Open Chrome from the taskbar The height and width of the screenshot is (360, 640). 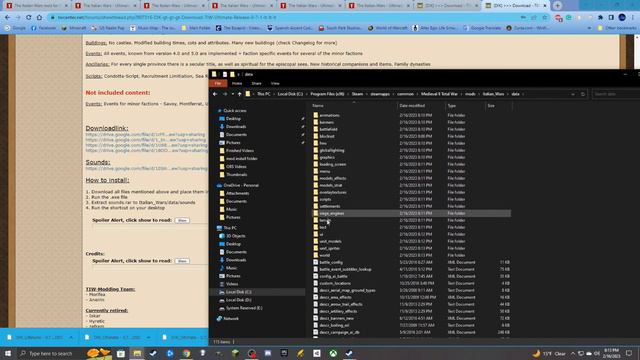[186, 353]
